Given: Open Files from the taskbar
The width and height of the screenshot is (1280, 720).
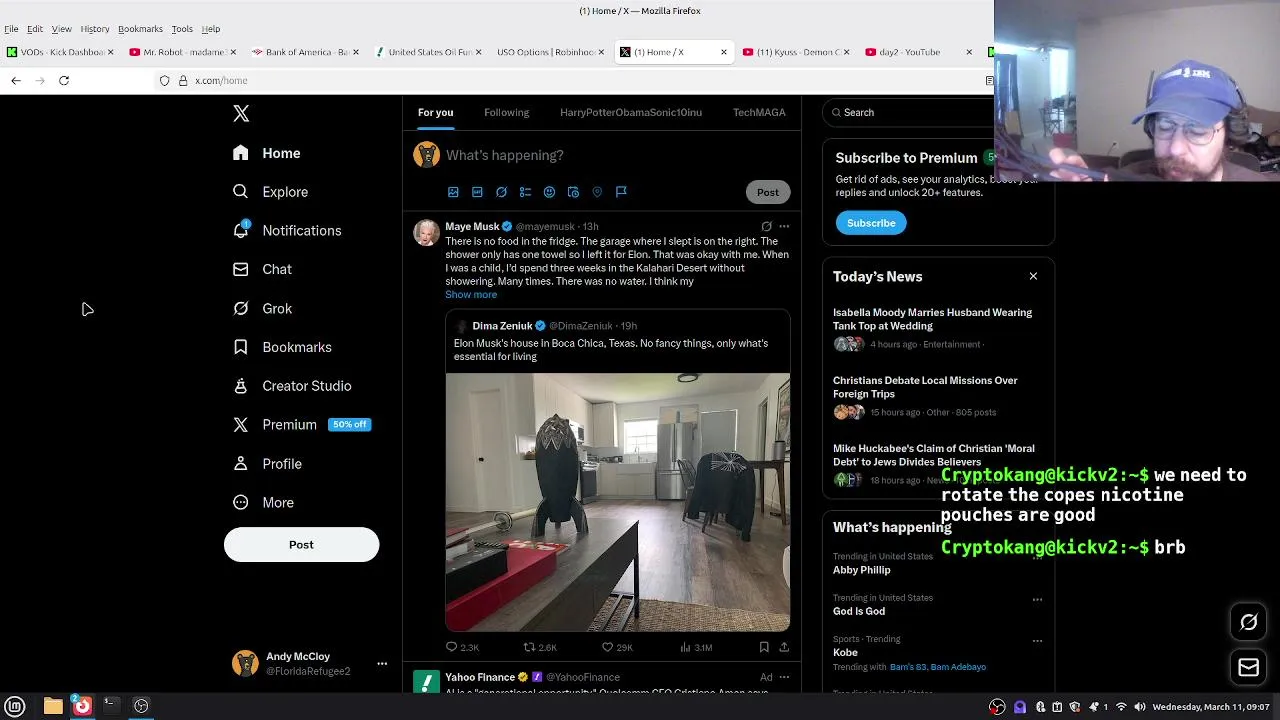Looking at the screenshot, I should coord(53,706).
